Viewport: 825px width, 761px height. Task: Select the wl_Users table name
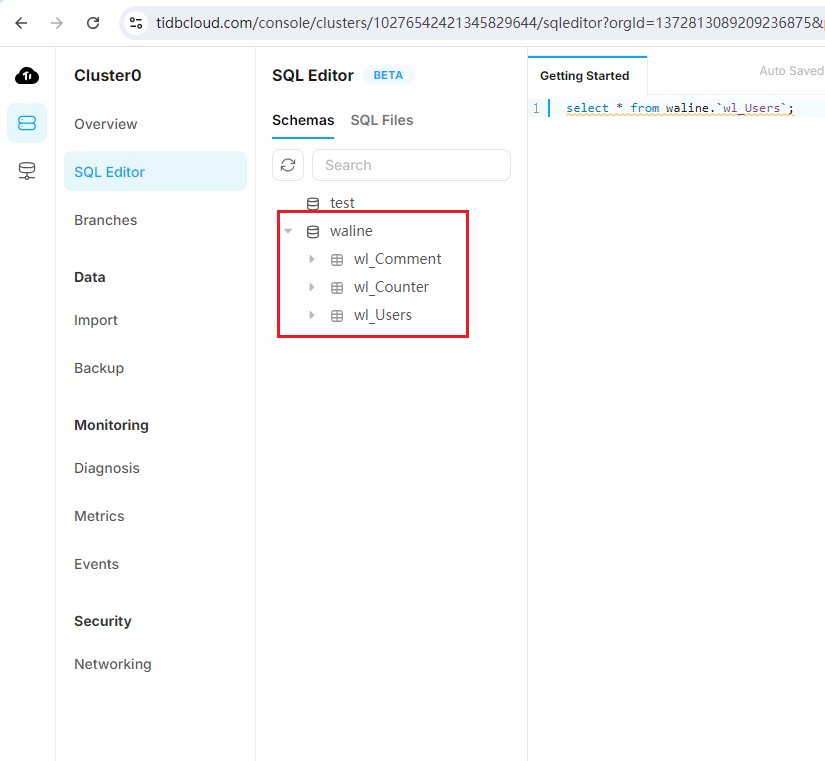[383, 315]
